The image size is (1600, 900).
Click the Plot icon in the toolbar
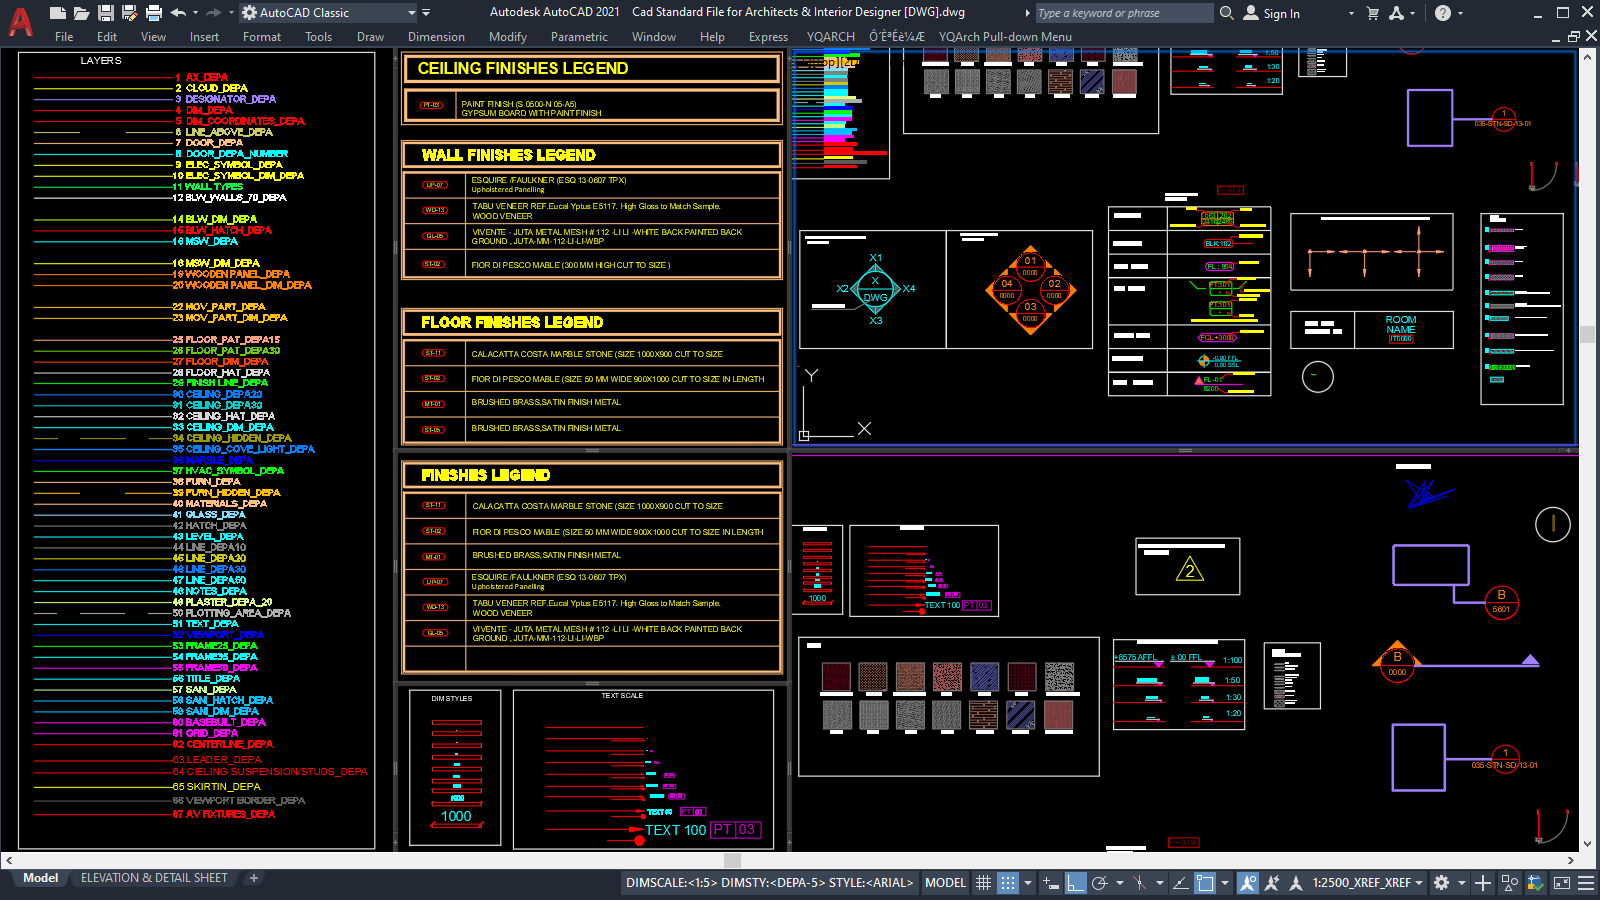[154, 11]
